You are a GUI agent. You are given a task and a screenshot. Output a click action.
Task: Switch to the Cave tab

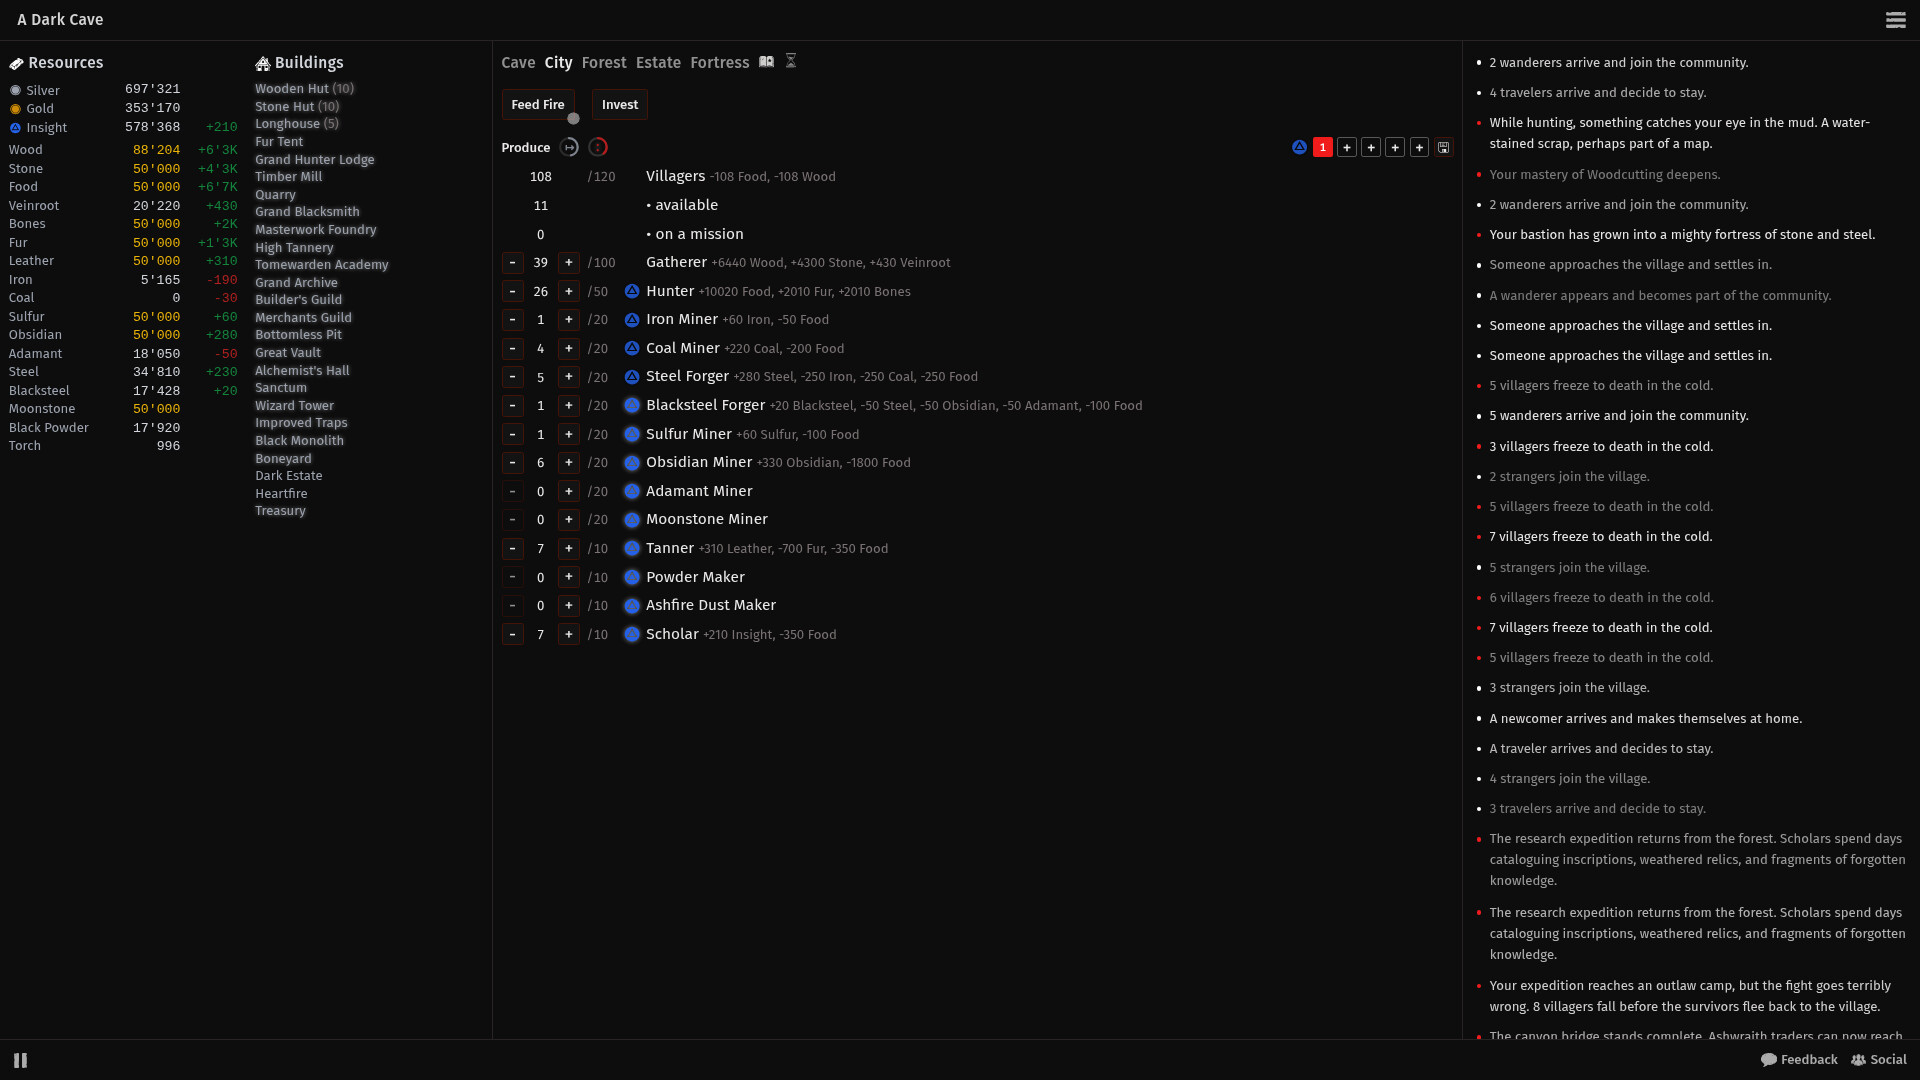pos(518,62)
